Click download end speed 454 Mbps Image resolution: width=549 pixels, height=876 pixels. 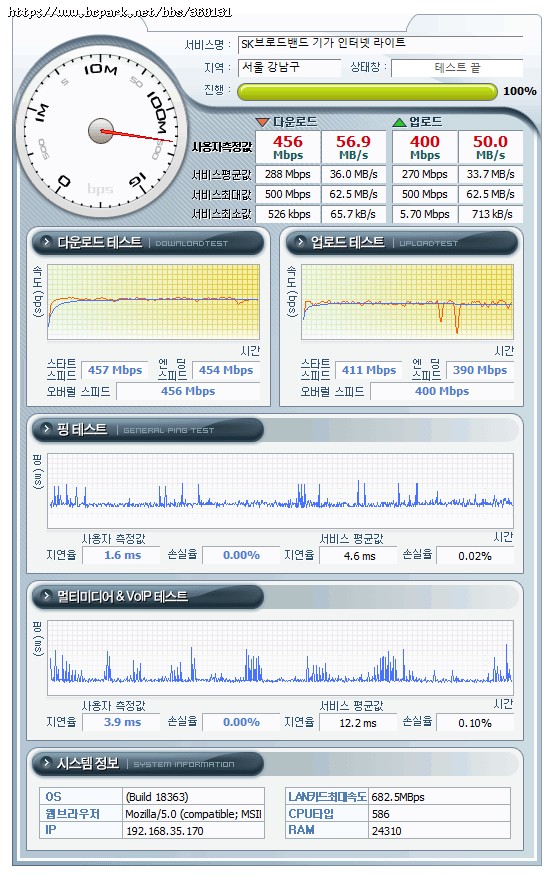tap(226, 370)
